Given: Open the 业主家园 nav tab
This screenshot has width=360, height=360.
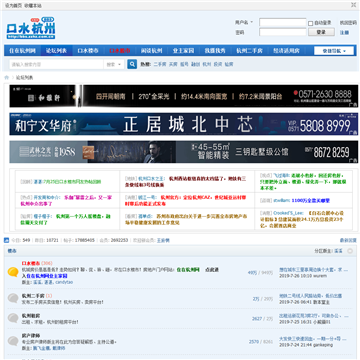Looking at the screenshot, I should click(x=183, y=51).
